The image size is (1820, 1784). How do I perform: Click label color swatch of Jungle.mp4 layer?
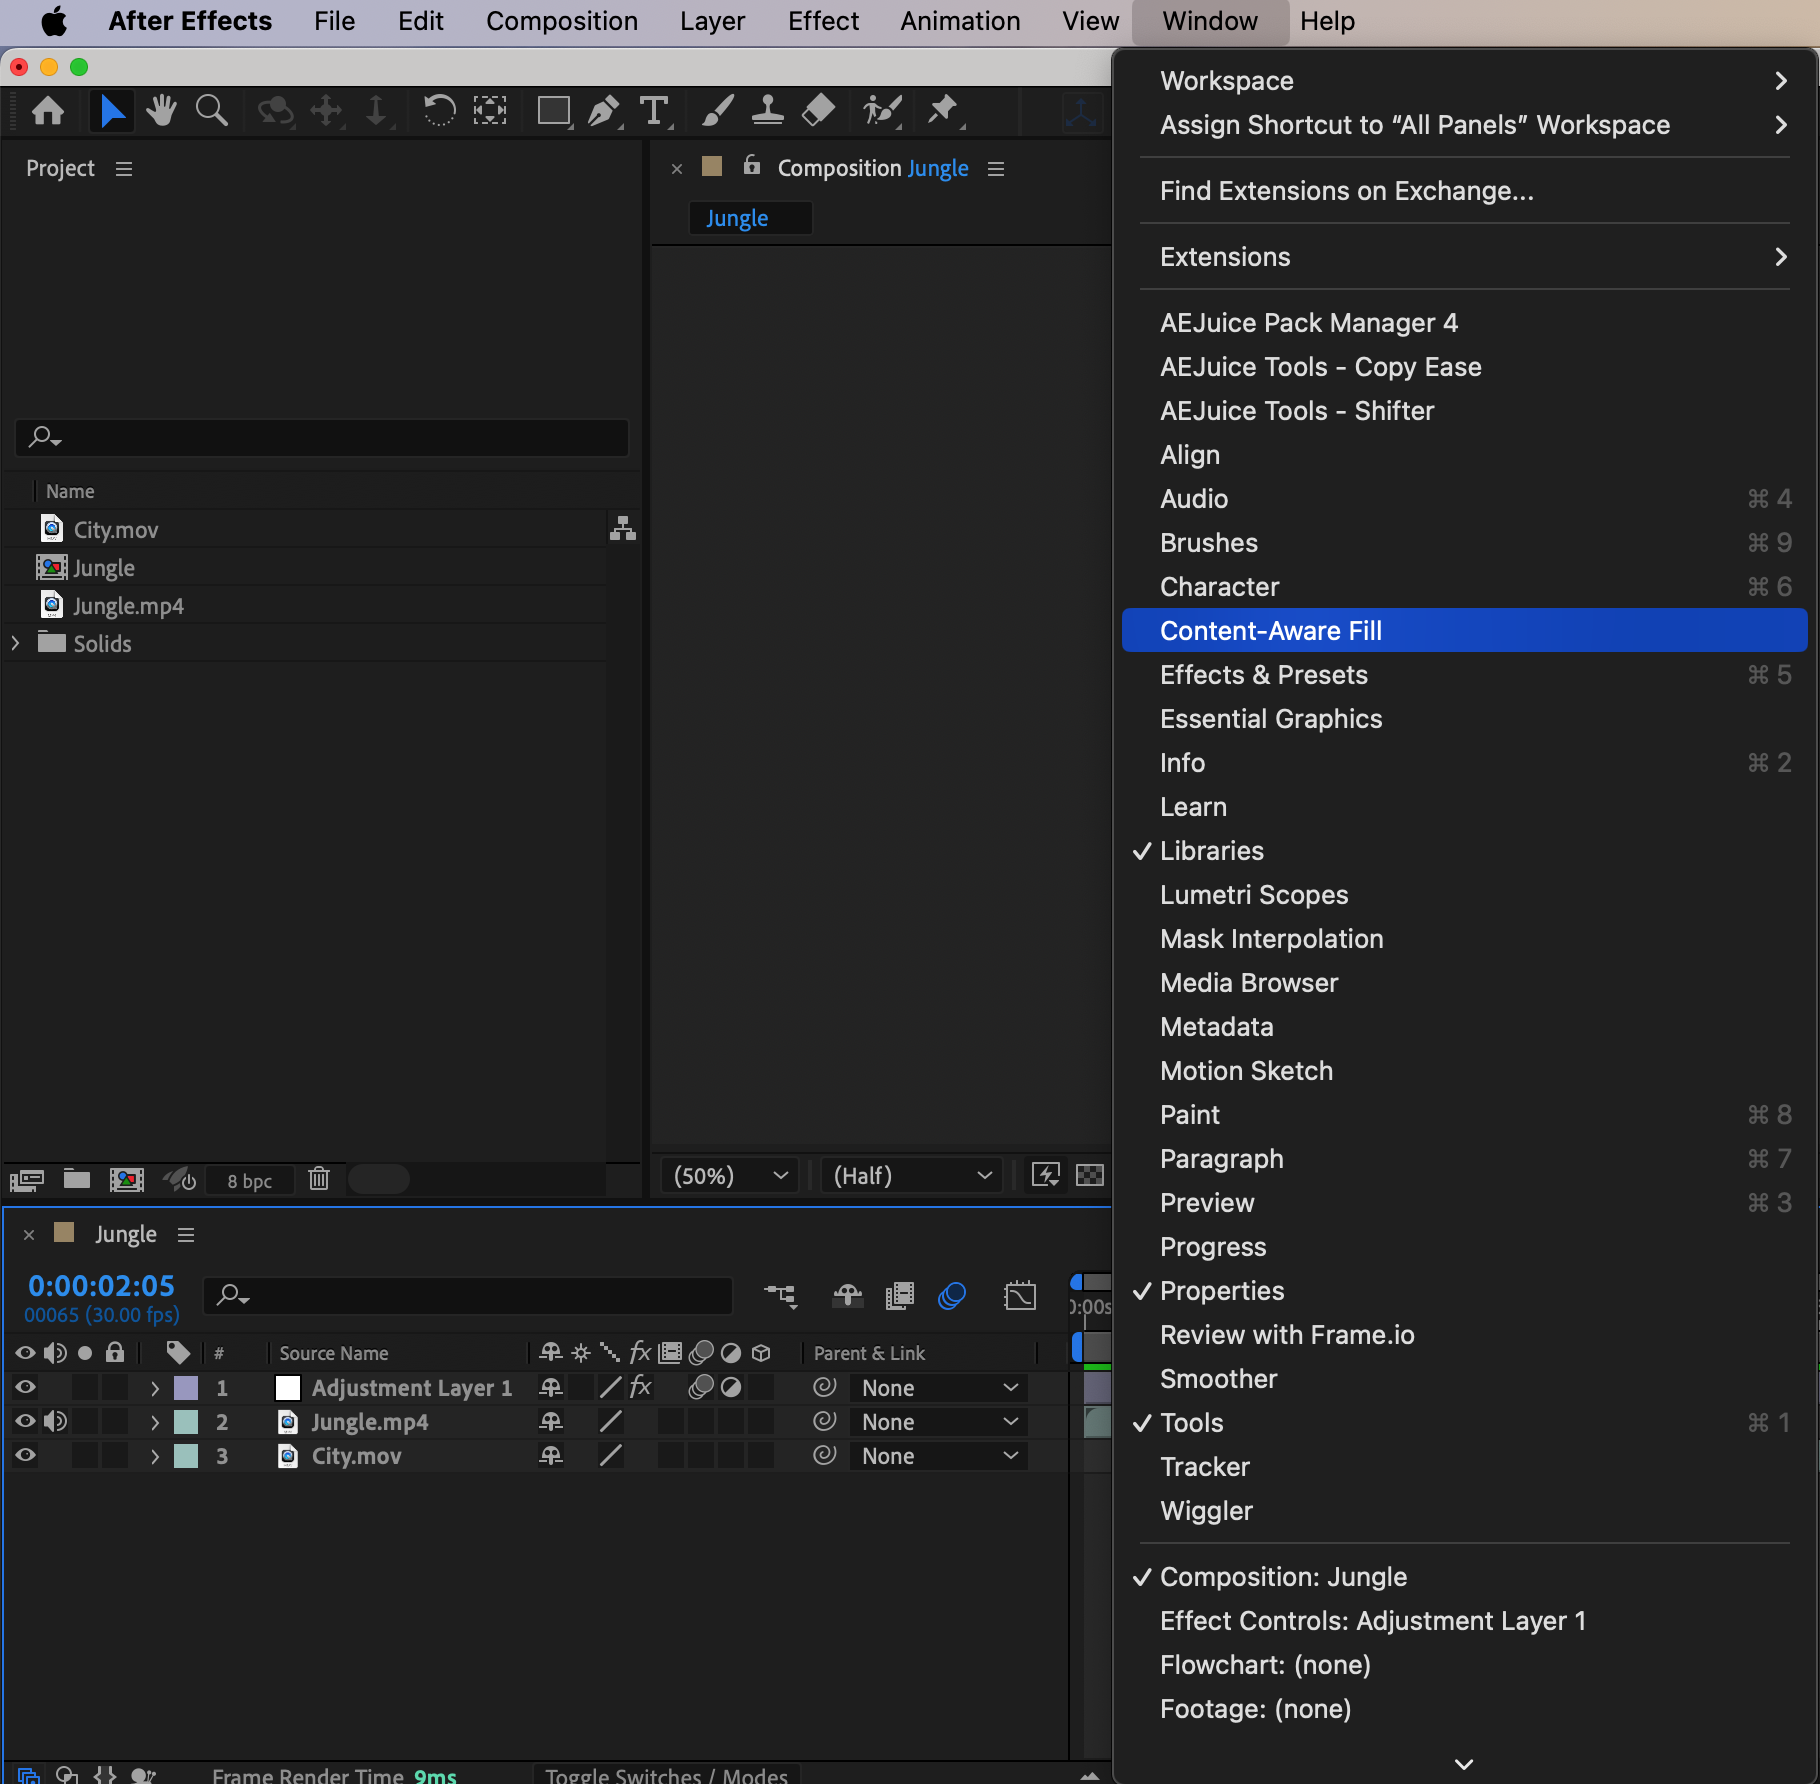tap(186, 1422)
